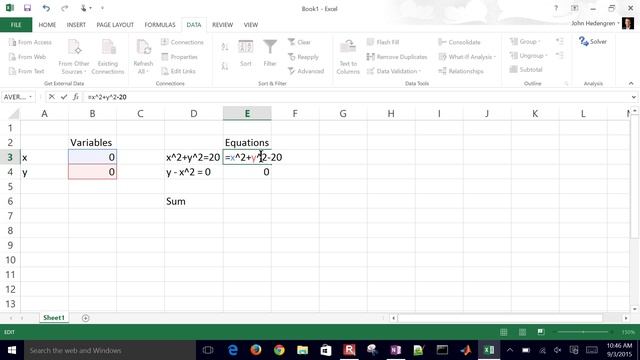Confirm the formula entry with checkmark icon

(64, 97)
